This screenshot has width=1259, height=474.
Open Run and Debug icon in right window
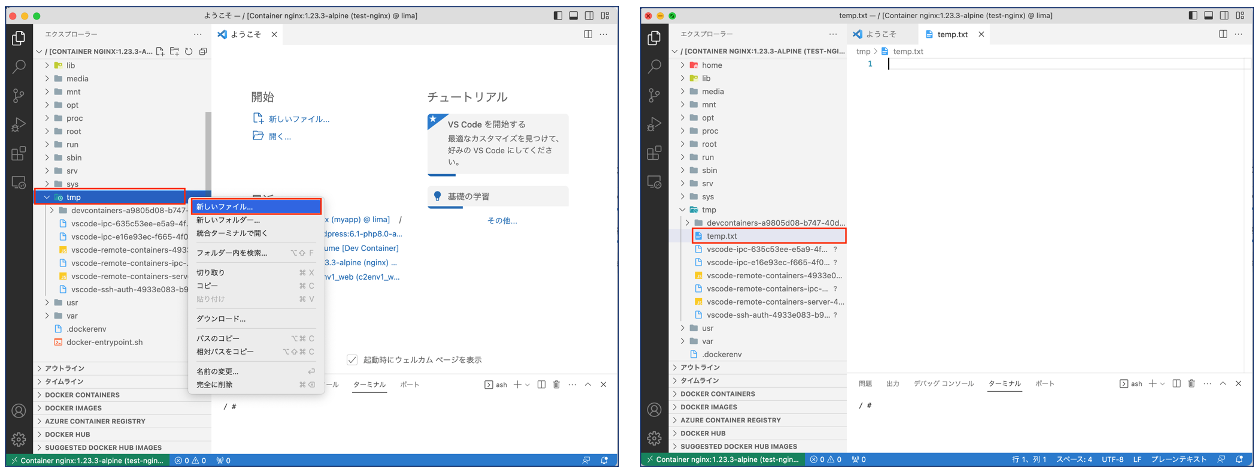pos(654,125)
